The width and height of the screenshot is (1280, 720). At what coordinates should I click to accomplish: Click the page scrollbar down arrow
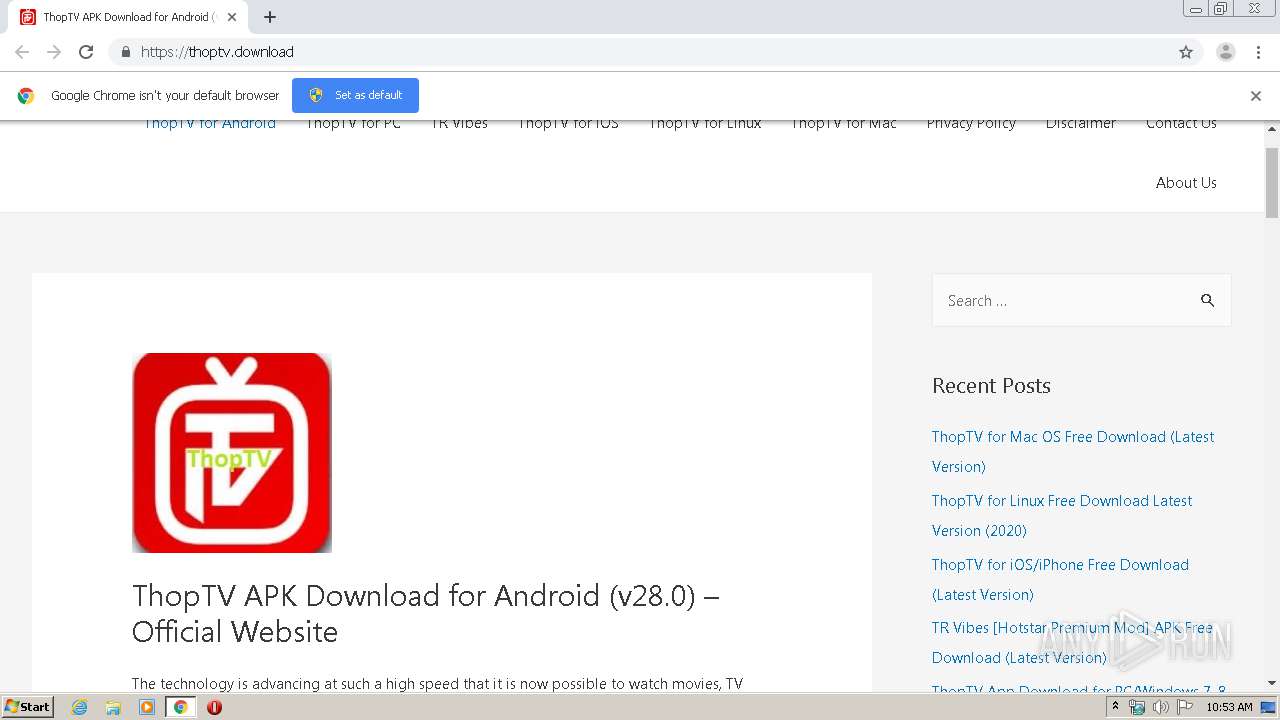point(1272,683)
